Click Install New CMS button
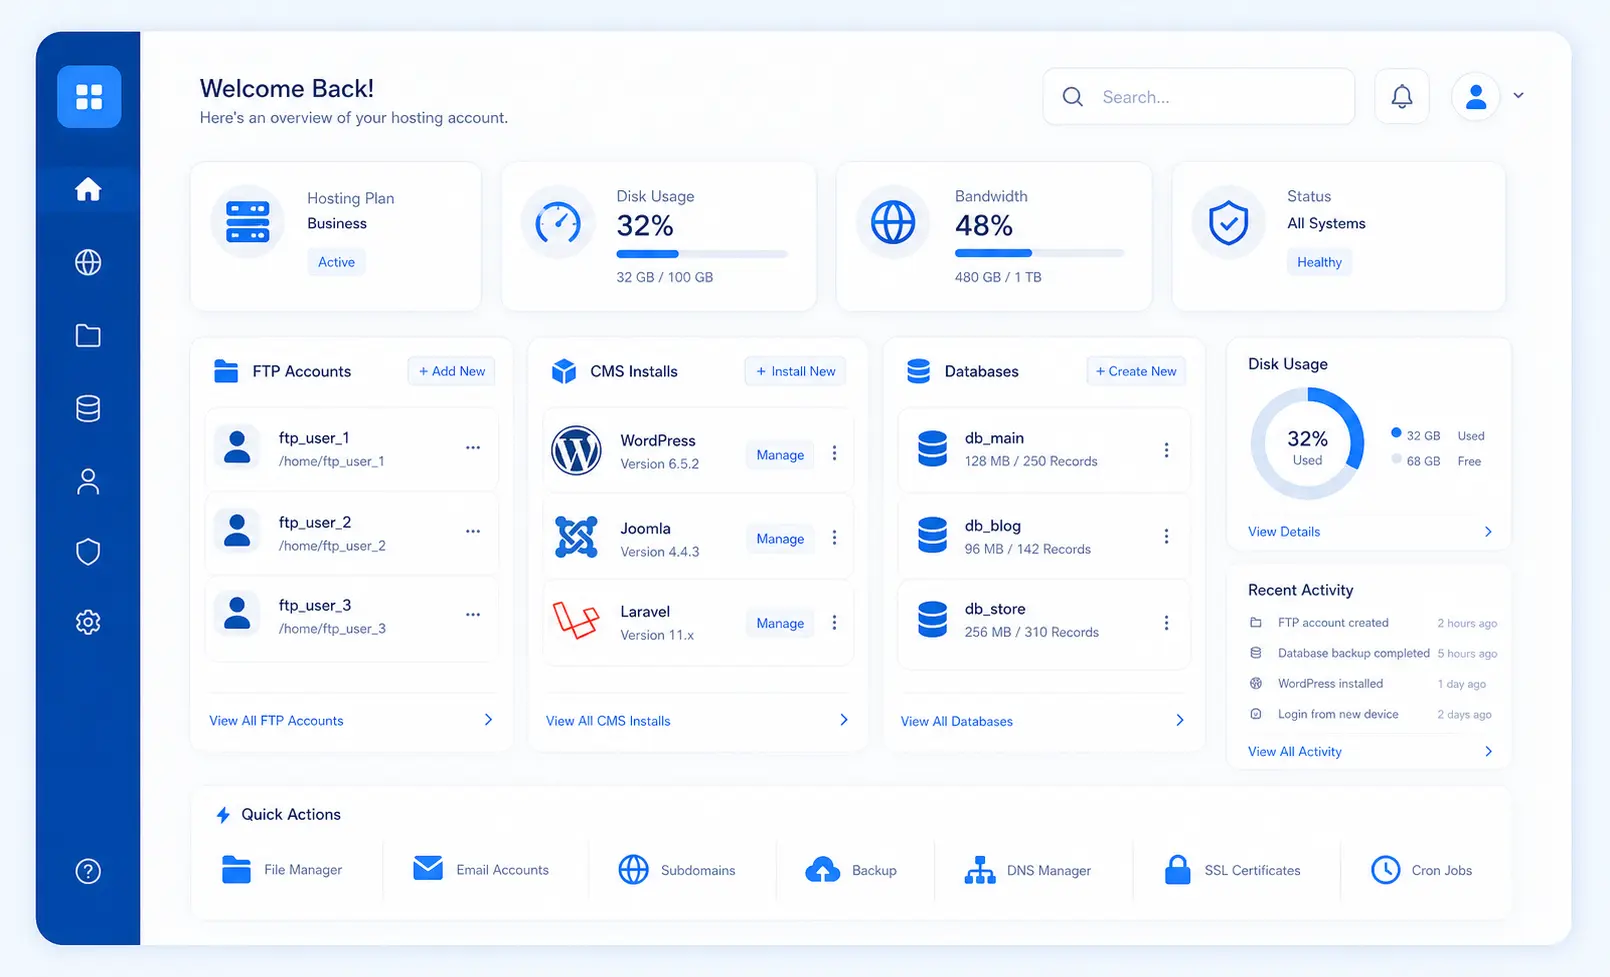This screenshot has width=1610, height=977. 796,371
